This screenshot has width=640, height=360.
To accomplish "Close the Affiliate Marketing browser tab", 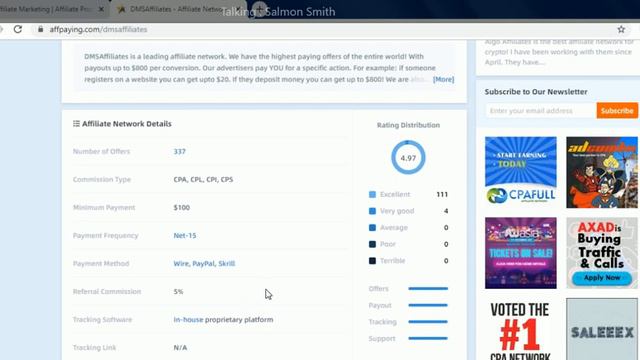I will [x=101, y=9].
